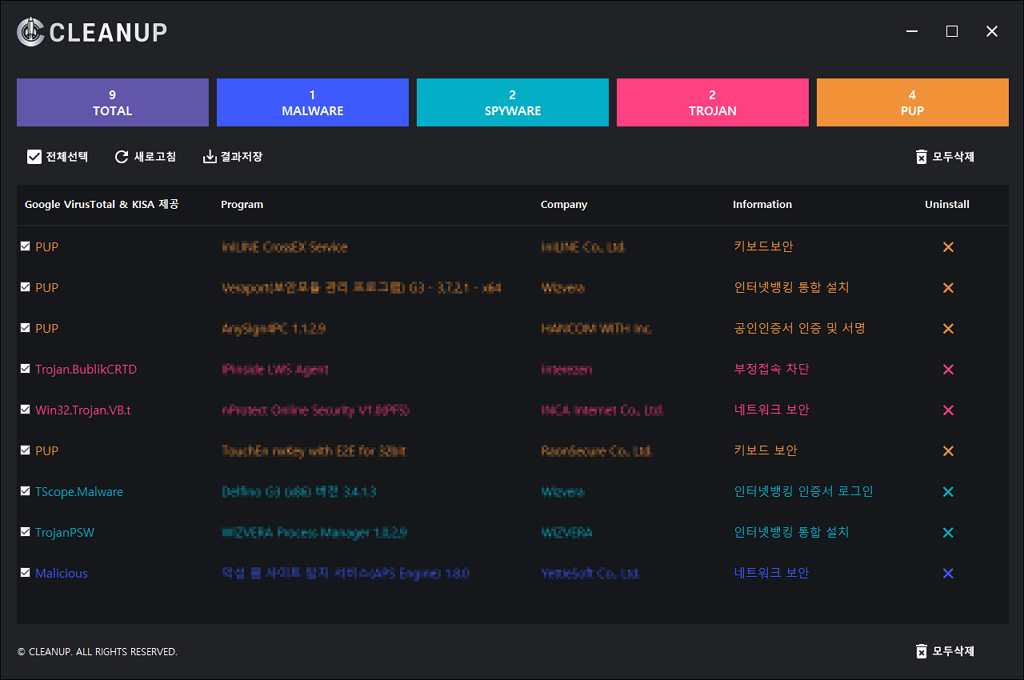Click the uninstall X for TScope.Malware
Screen dimensions: 1024x680
click(948, 492)
